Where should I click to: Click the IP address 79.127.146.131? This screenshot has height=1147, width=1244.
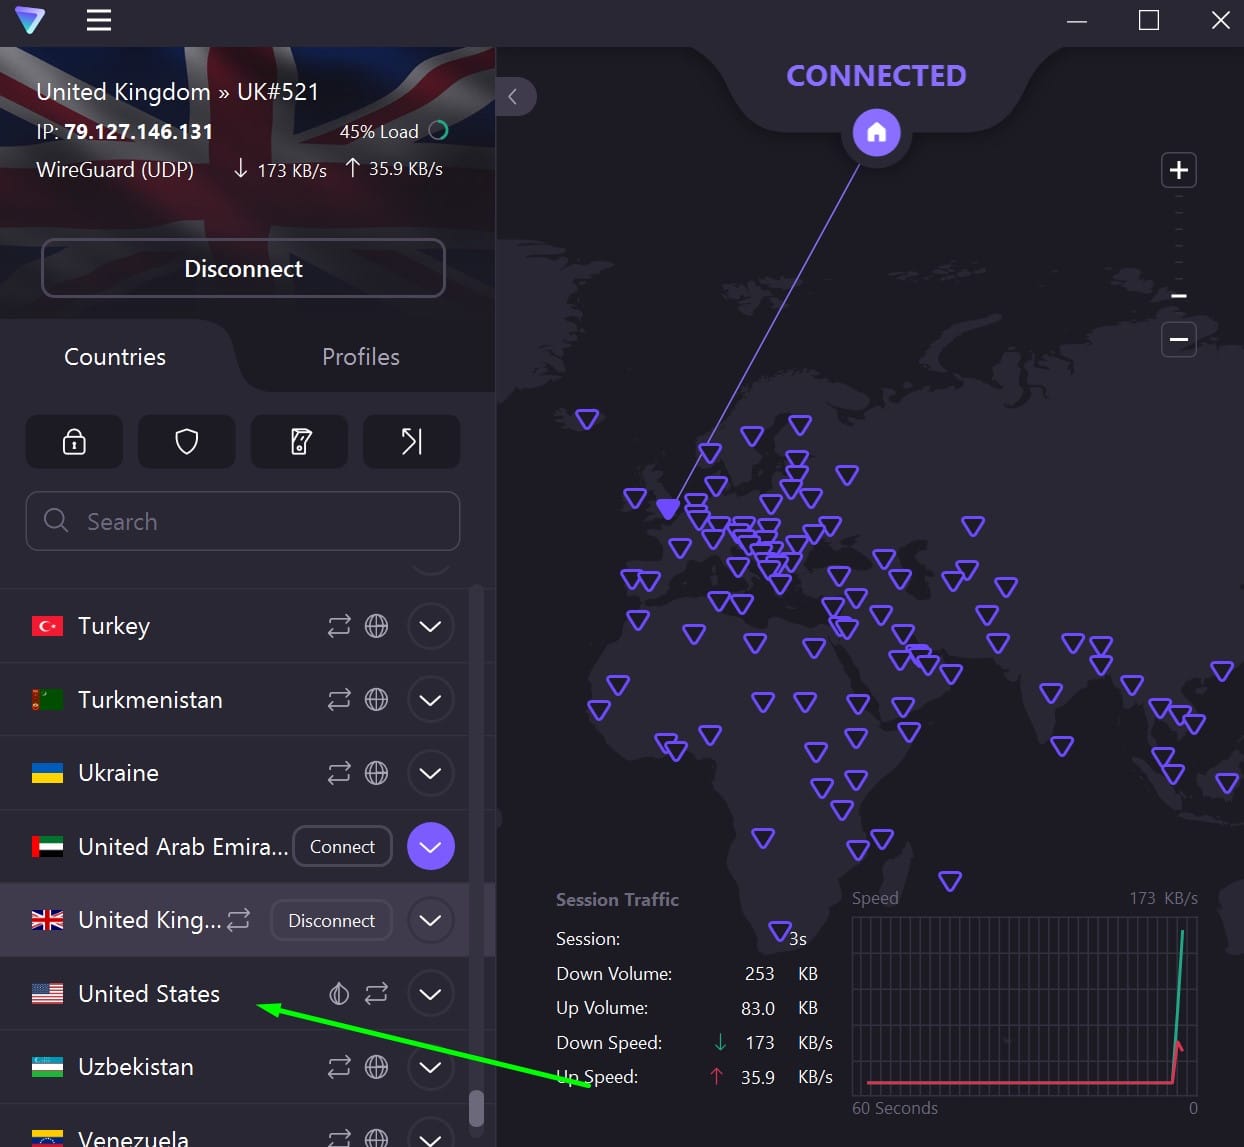point(138,131)
